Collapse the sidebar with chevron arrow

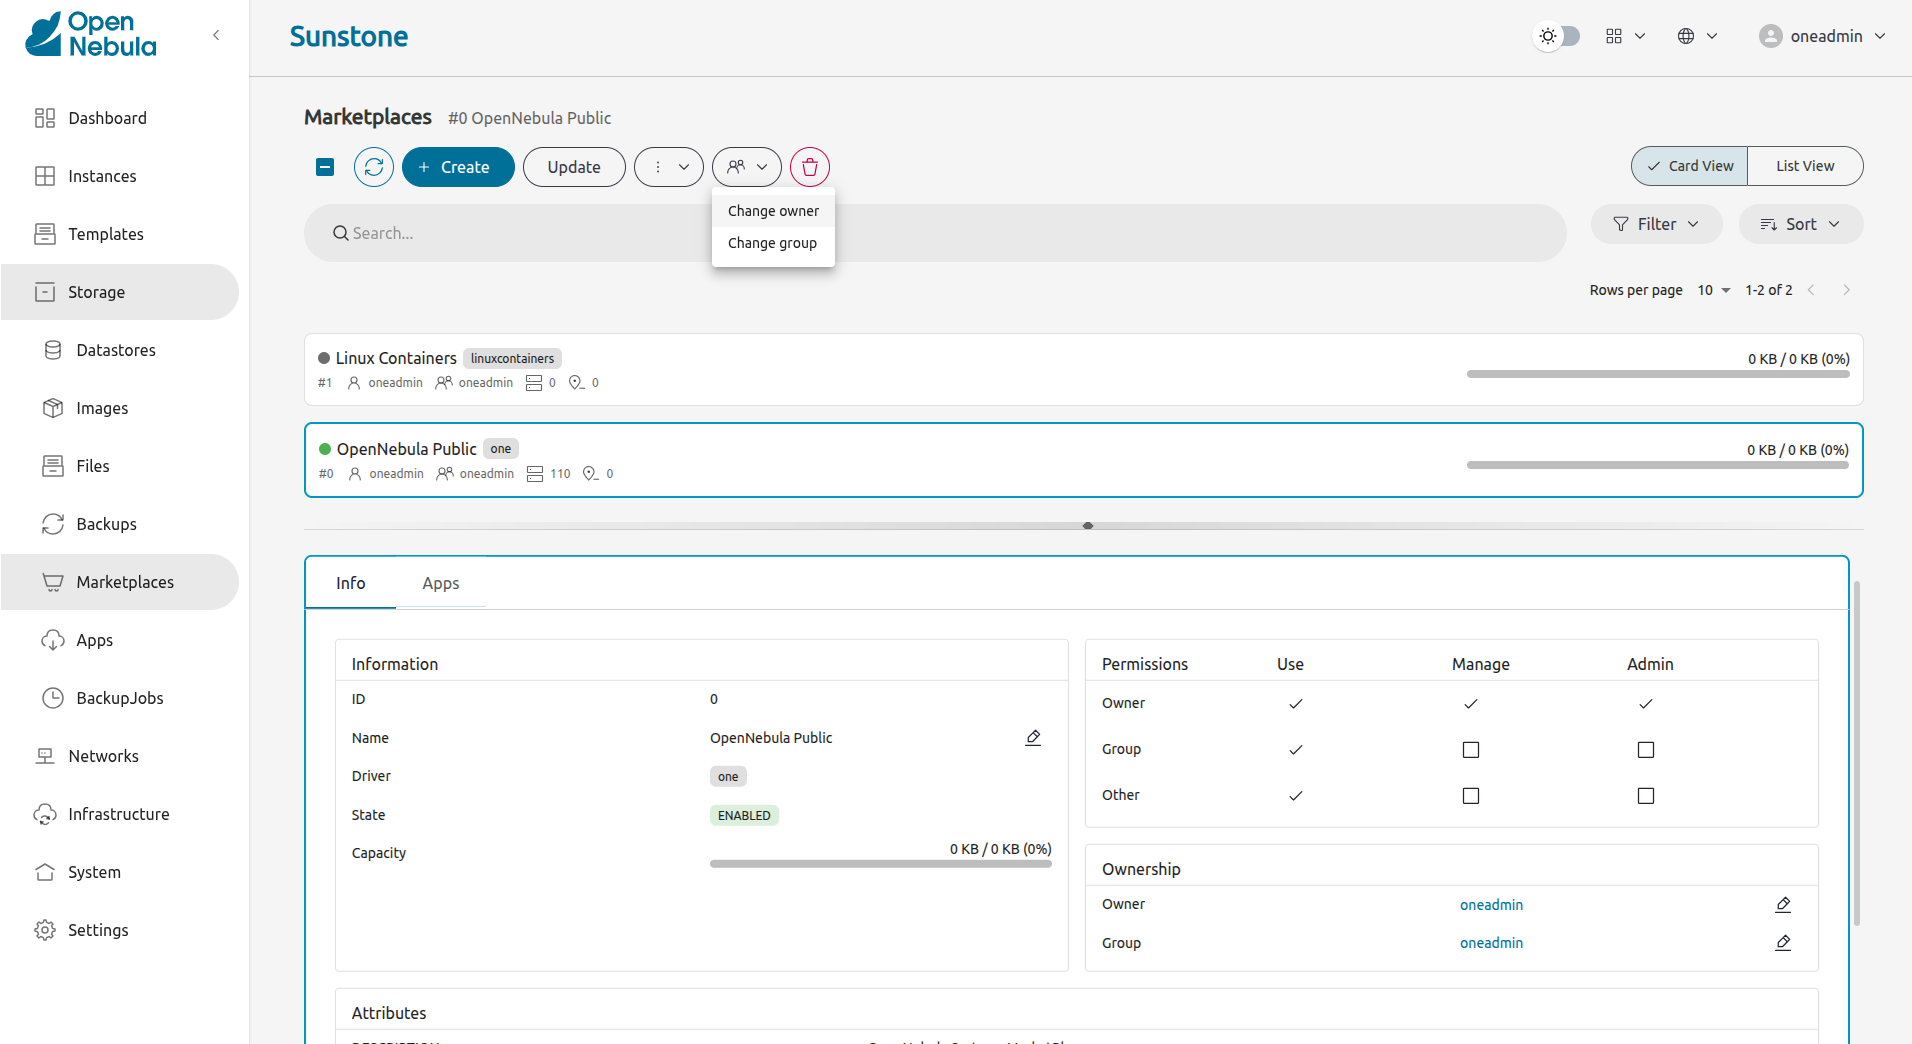(x=216, y=35)
